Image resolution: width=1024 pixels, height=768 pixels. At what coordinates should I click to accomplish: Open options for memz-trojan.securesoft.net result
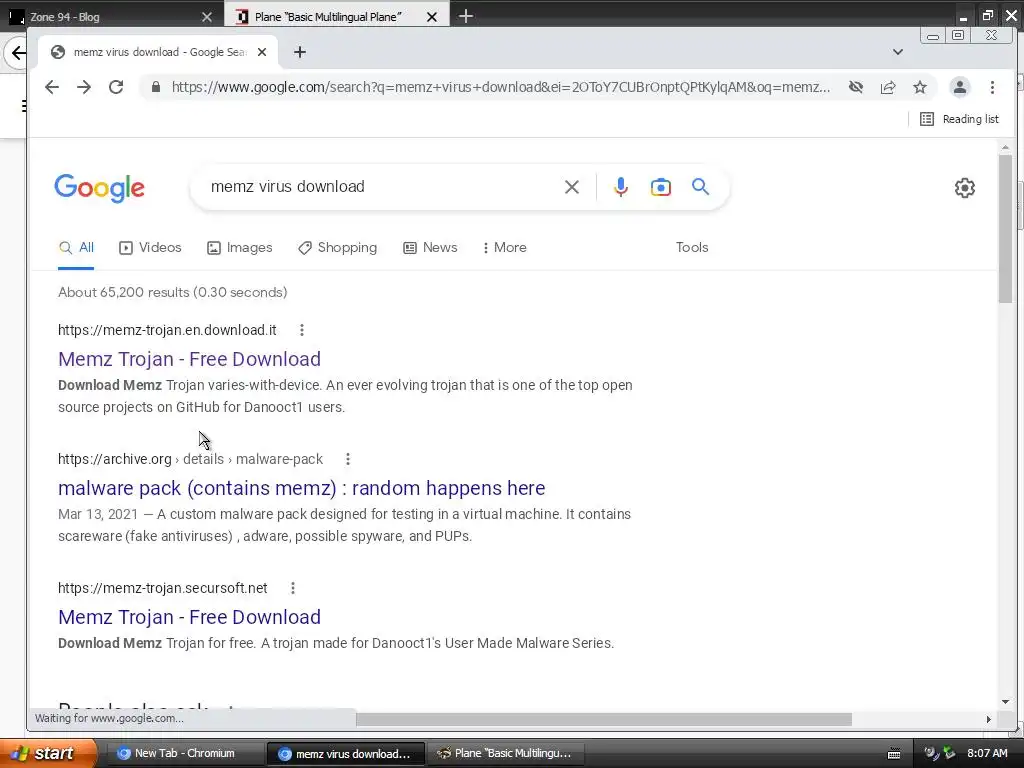(293, 588)
